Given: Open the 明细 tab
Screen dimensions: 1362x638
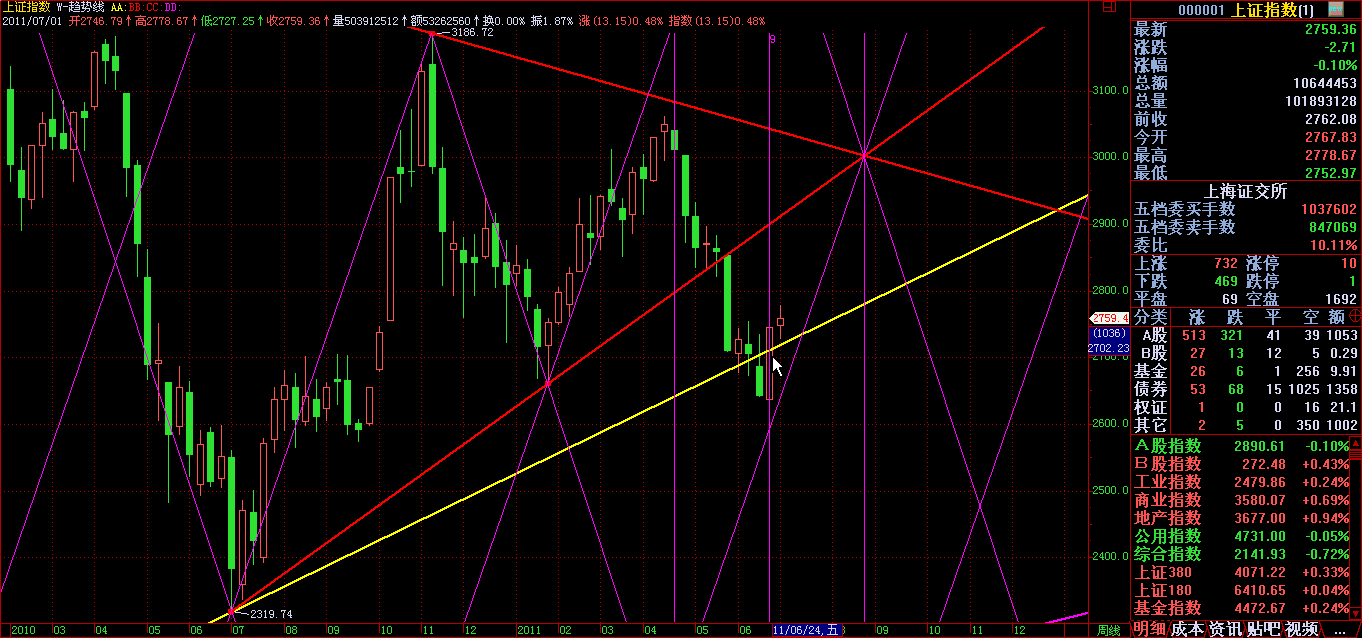Looking at the screenshot, I should click(x=1148, y=628).
